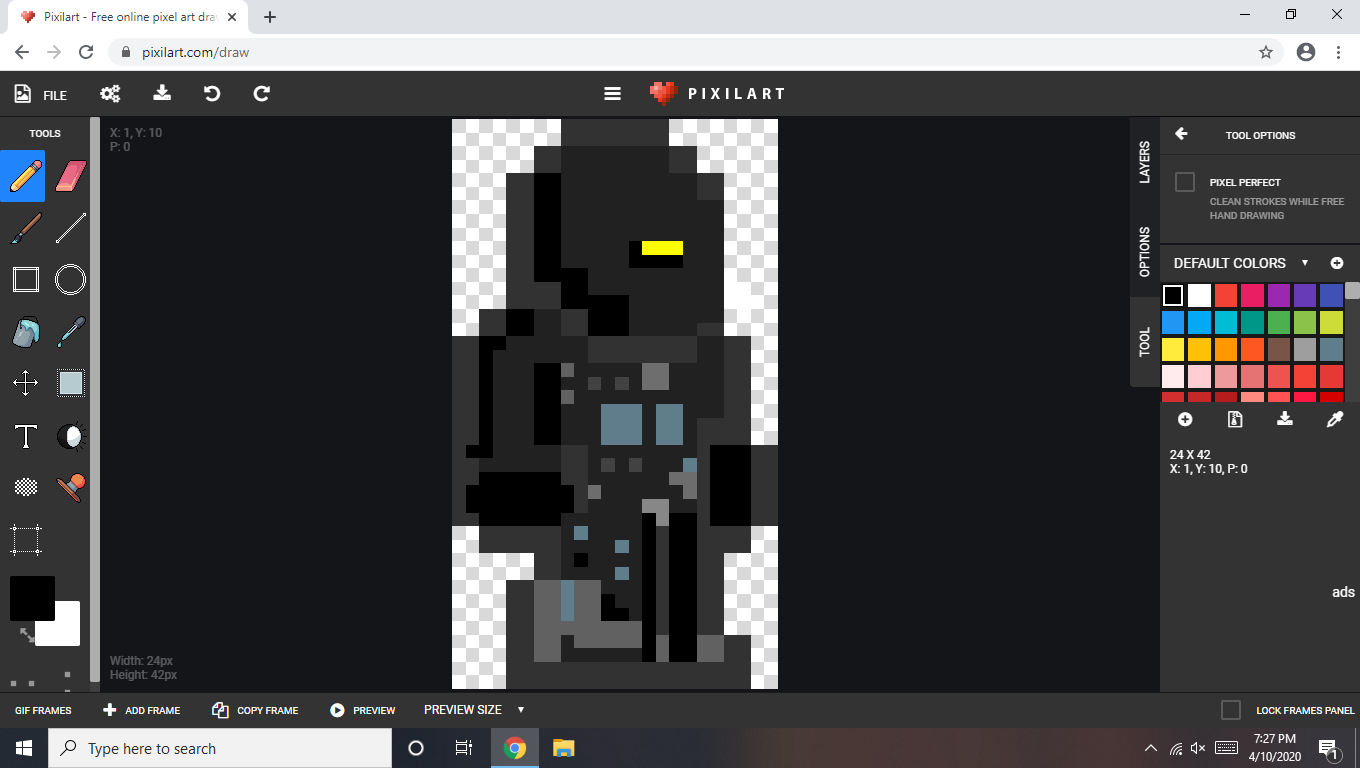
Task: Select the Pencil tool
Action: [24, 176]
